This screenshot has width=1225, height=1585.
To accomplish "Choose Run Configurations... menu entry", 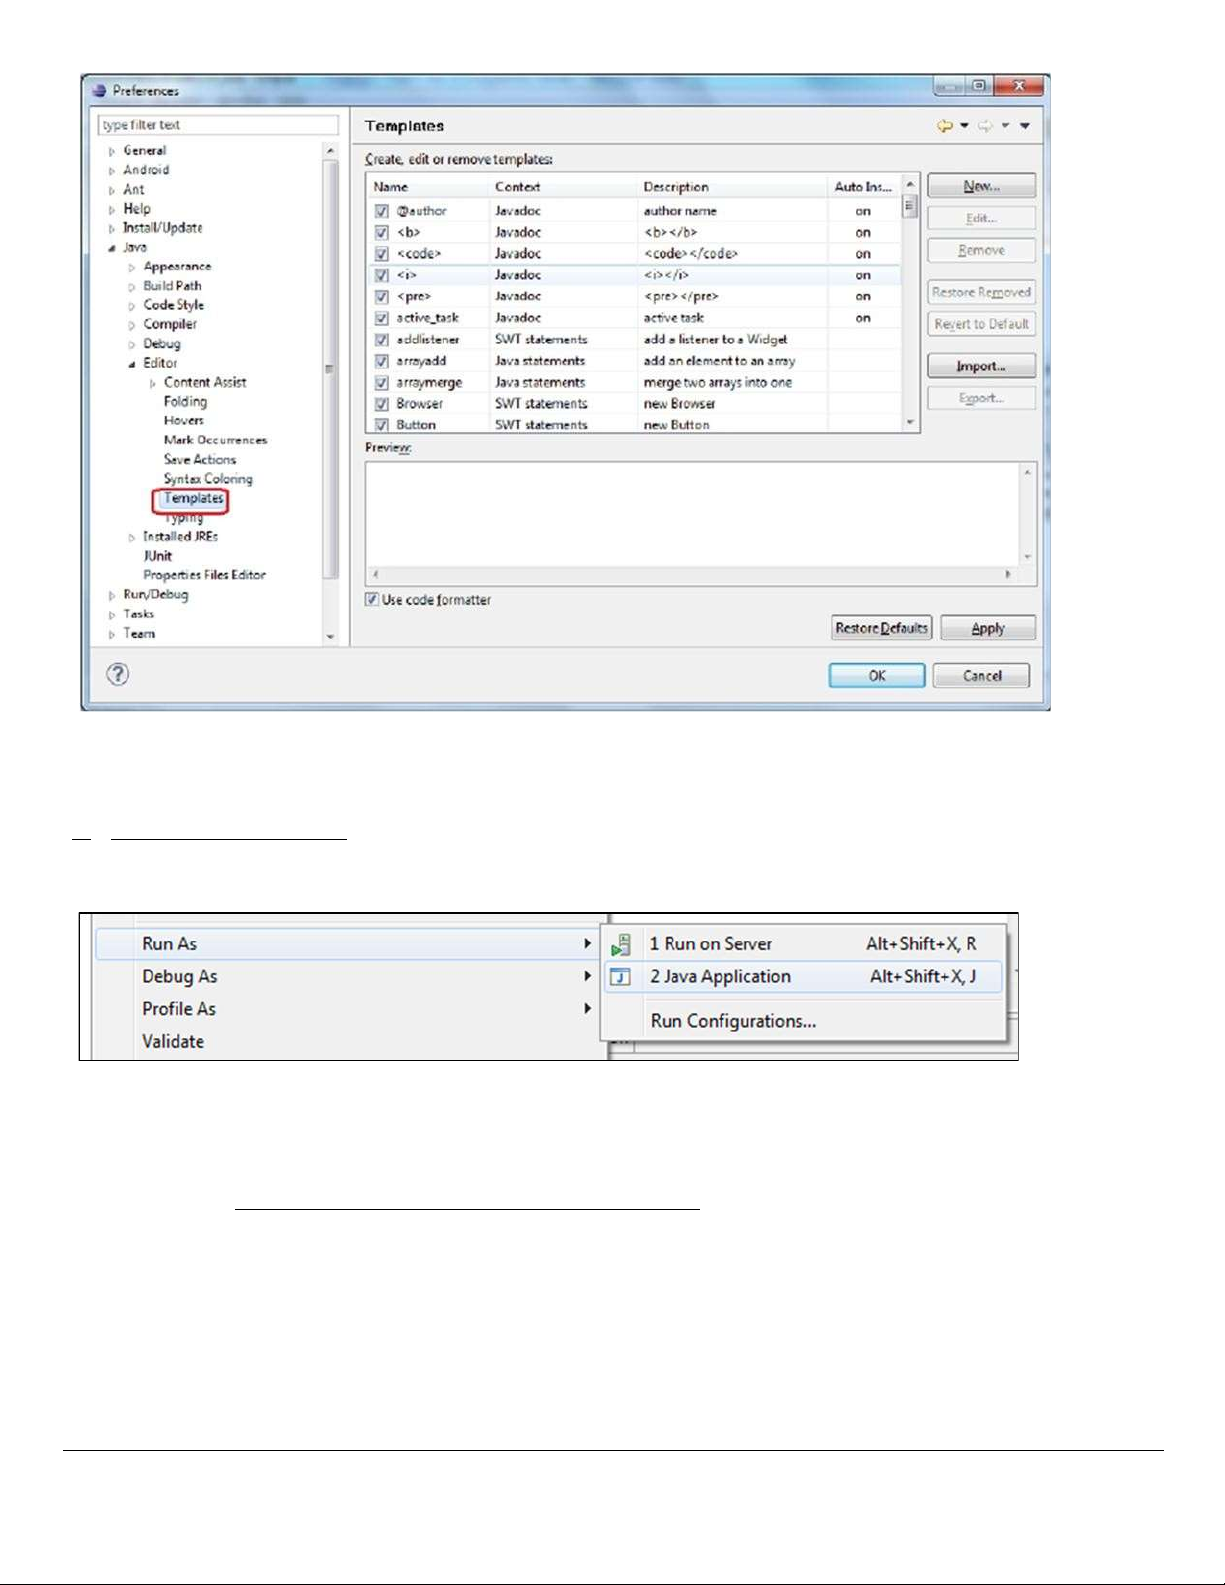I will click(x=733, y=1021).
